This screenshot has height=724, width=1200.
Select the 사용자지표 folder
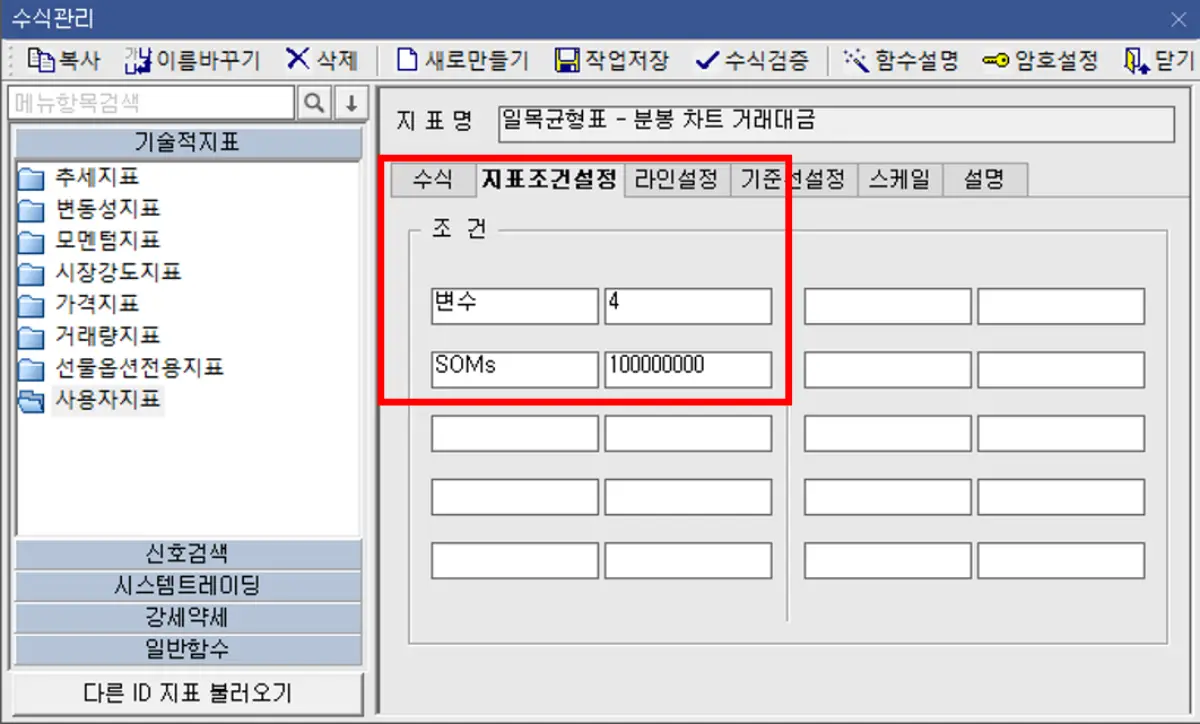coord(107,398)
